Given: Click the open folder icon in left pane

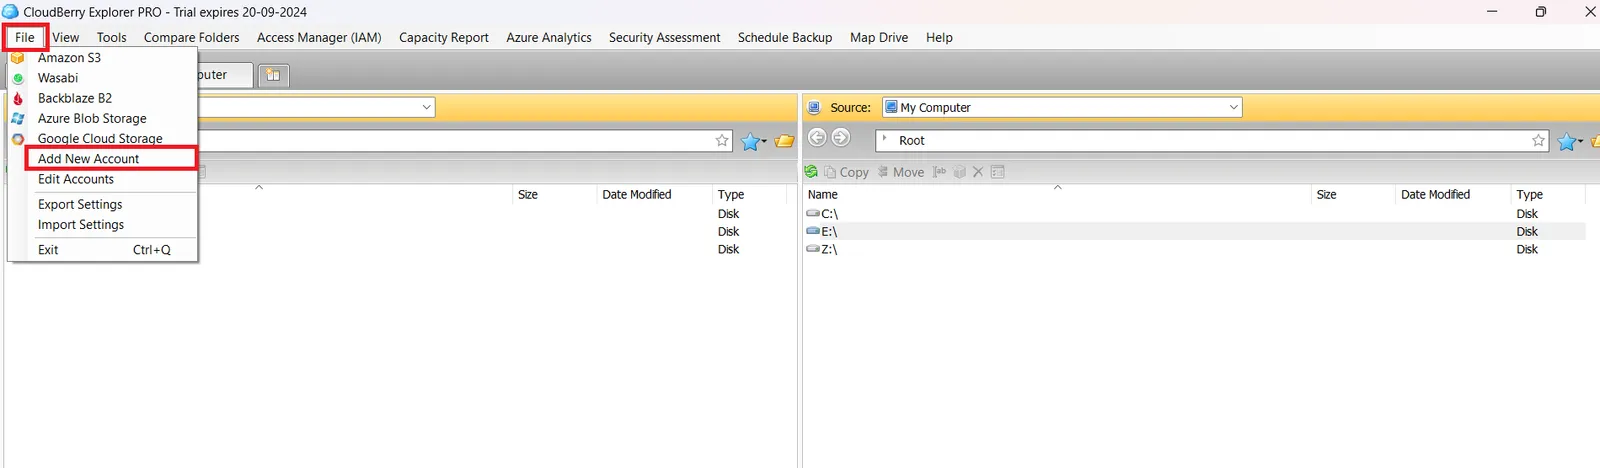Looking at the screenshot, I should click(x=784, y=141).
